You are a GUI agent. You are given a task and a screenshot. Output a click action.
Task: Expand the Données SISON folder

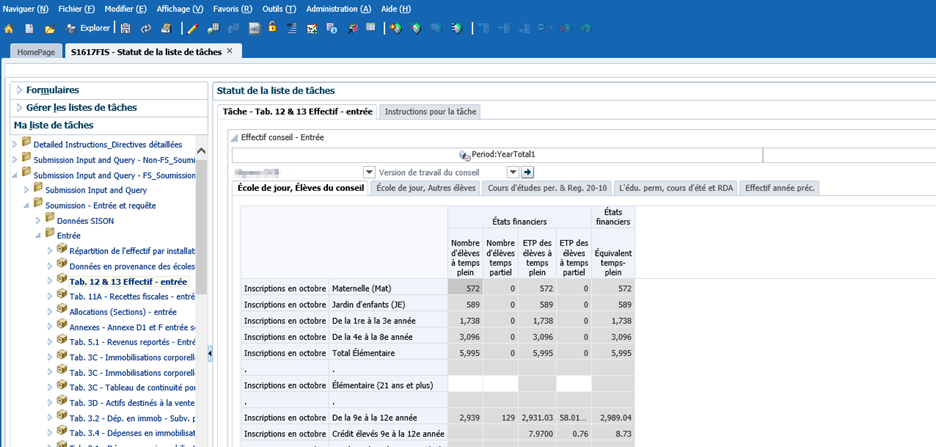pos(38,220)
